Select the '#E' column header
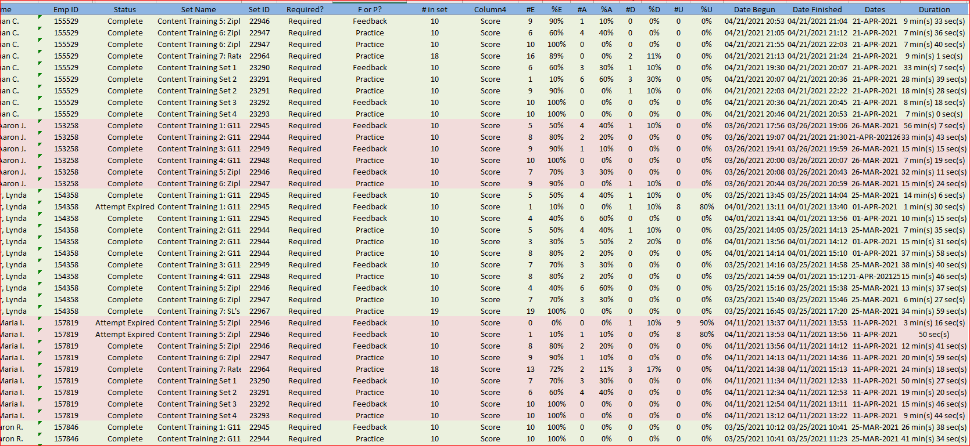Screen dimensions: 970x446 click(x=530, y=9)
